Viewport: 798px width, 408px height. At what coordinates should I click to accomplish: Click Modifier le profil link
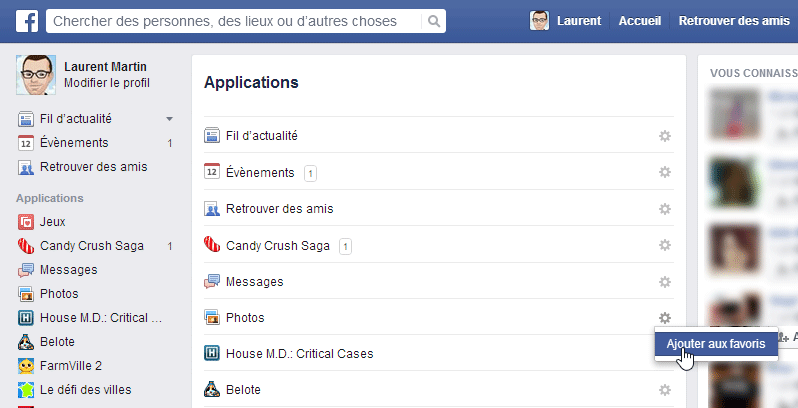(x=107, y=83)
